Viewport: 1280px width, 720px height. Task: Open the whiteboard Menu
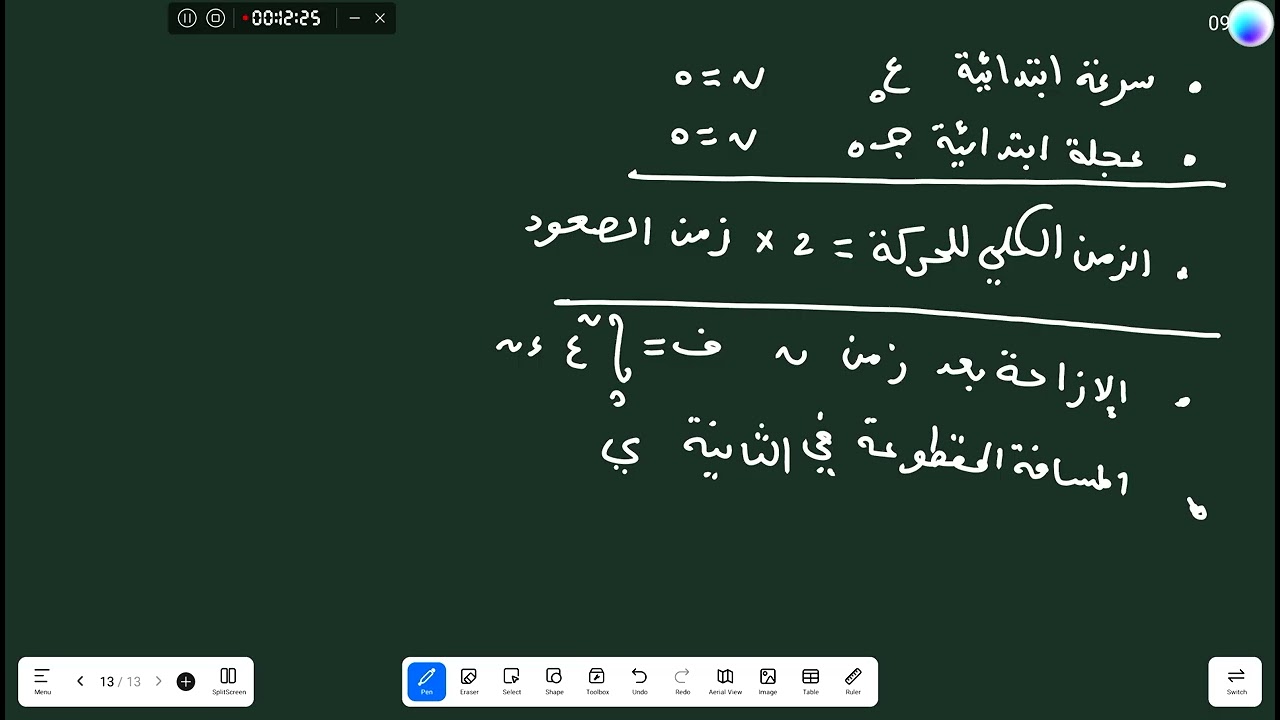click(x=42, y=681)
